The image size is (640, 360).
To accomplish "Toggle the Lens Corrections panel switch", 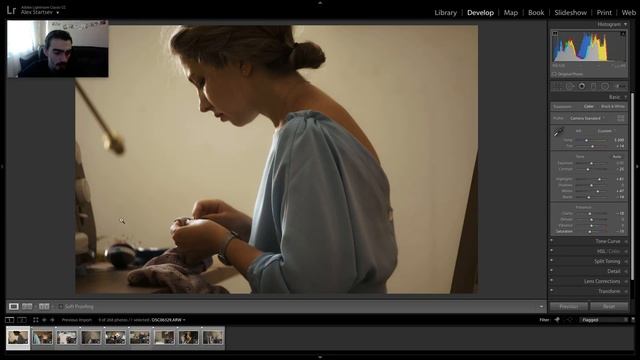I will point(551,280).
